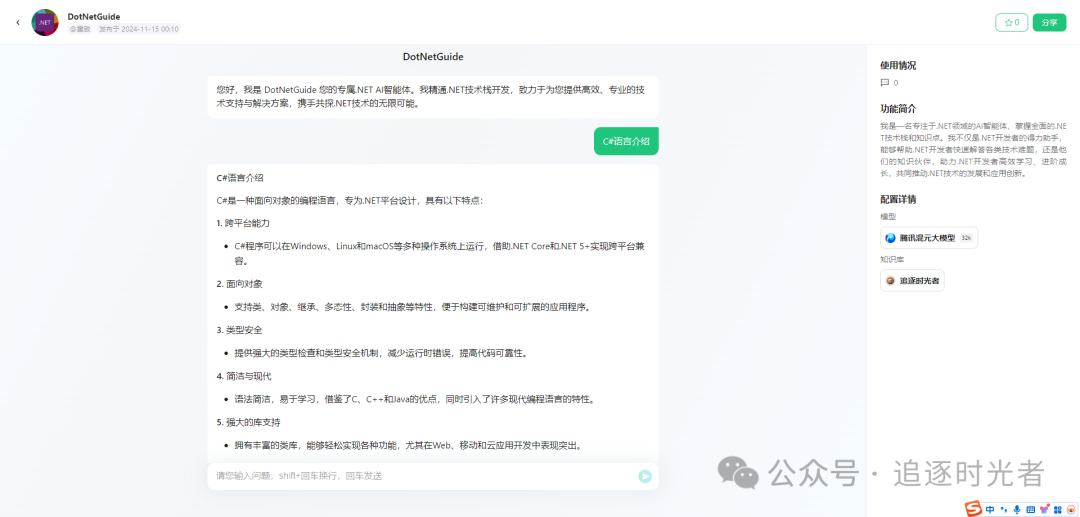Click the microphone voice input icon
This screenshot has width=1080, height=517.
click(1017, 509)
